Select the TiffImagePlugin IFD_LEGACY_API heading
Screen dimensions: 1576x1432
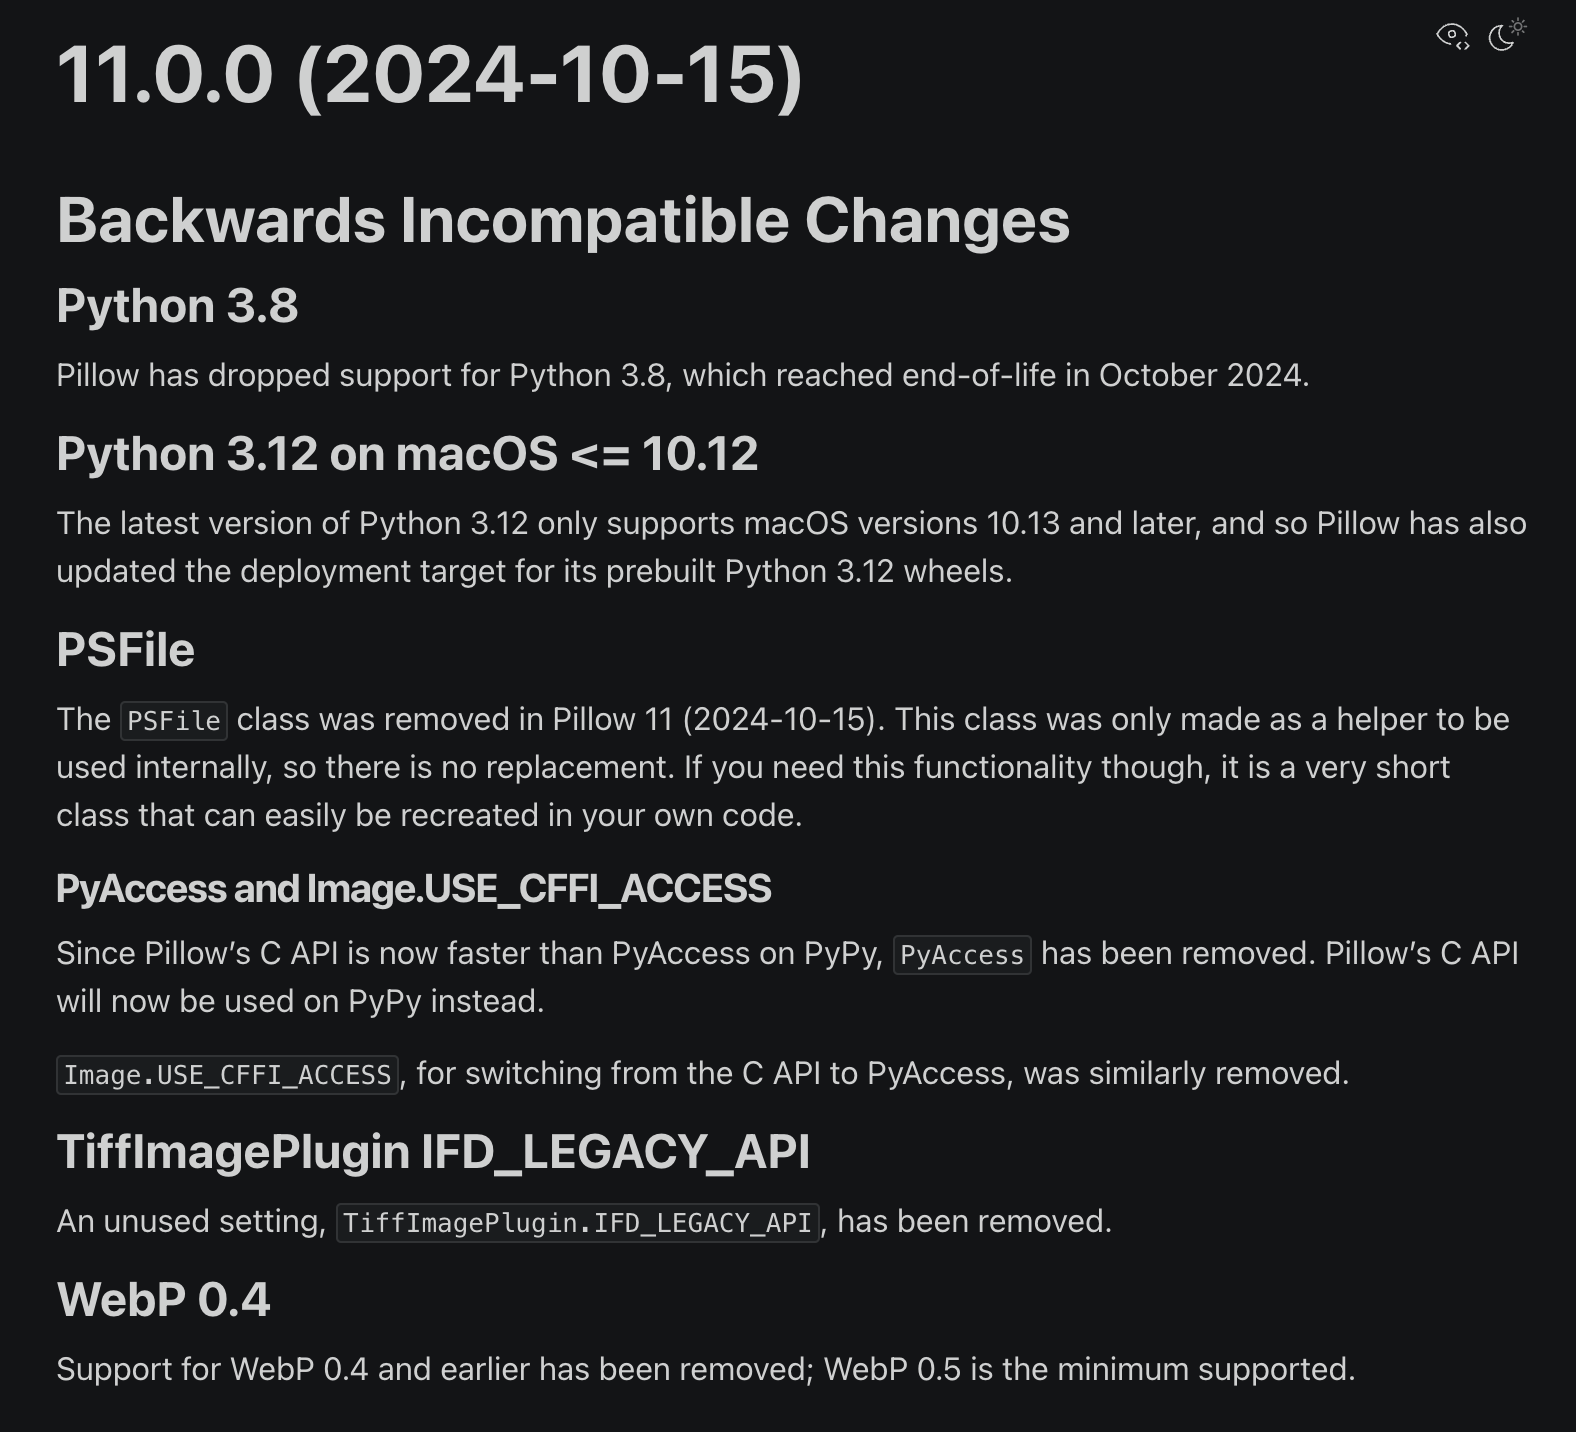tap(433, 1152)
